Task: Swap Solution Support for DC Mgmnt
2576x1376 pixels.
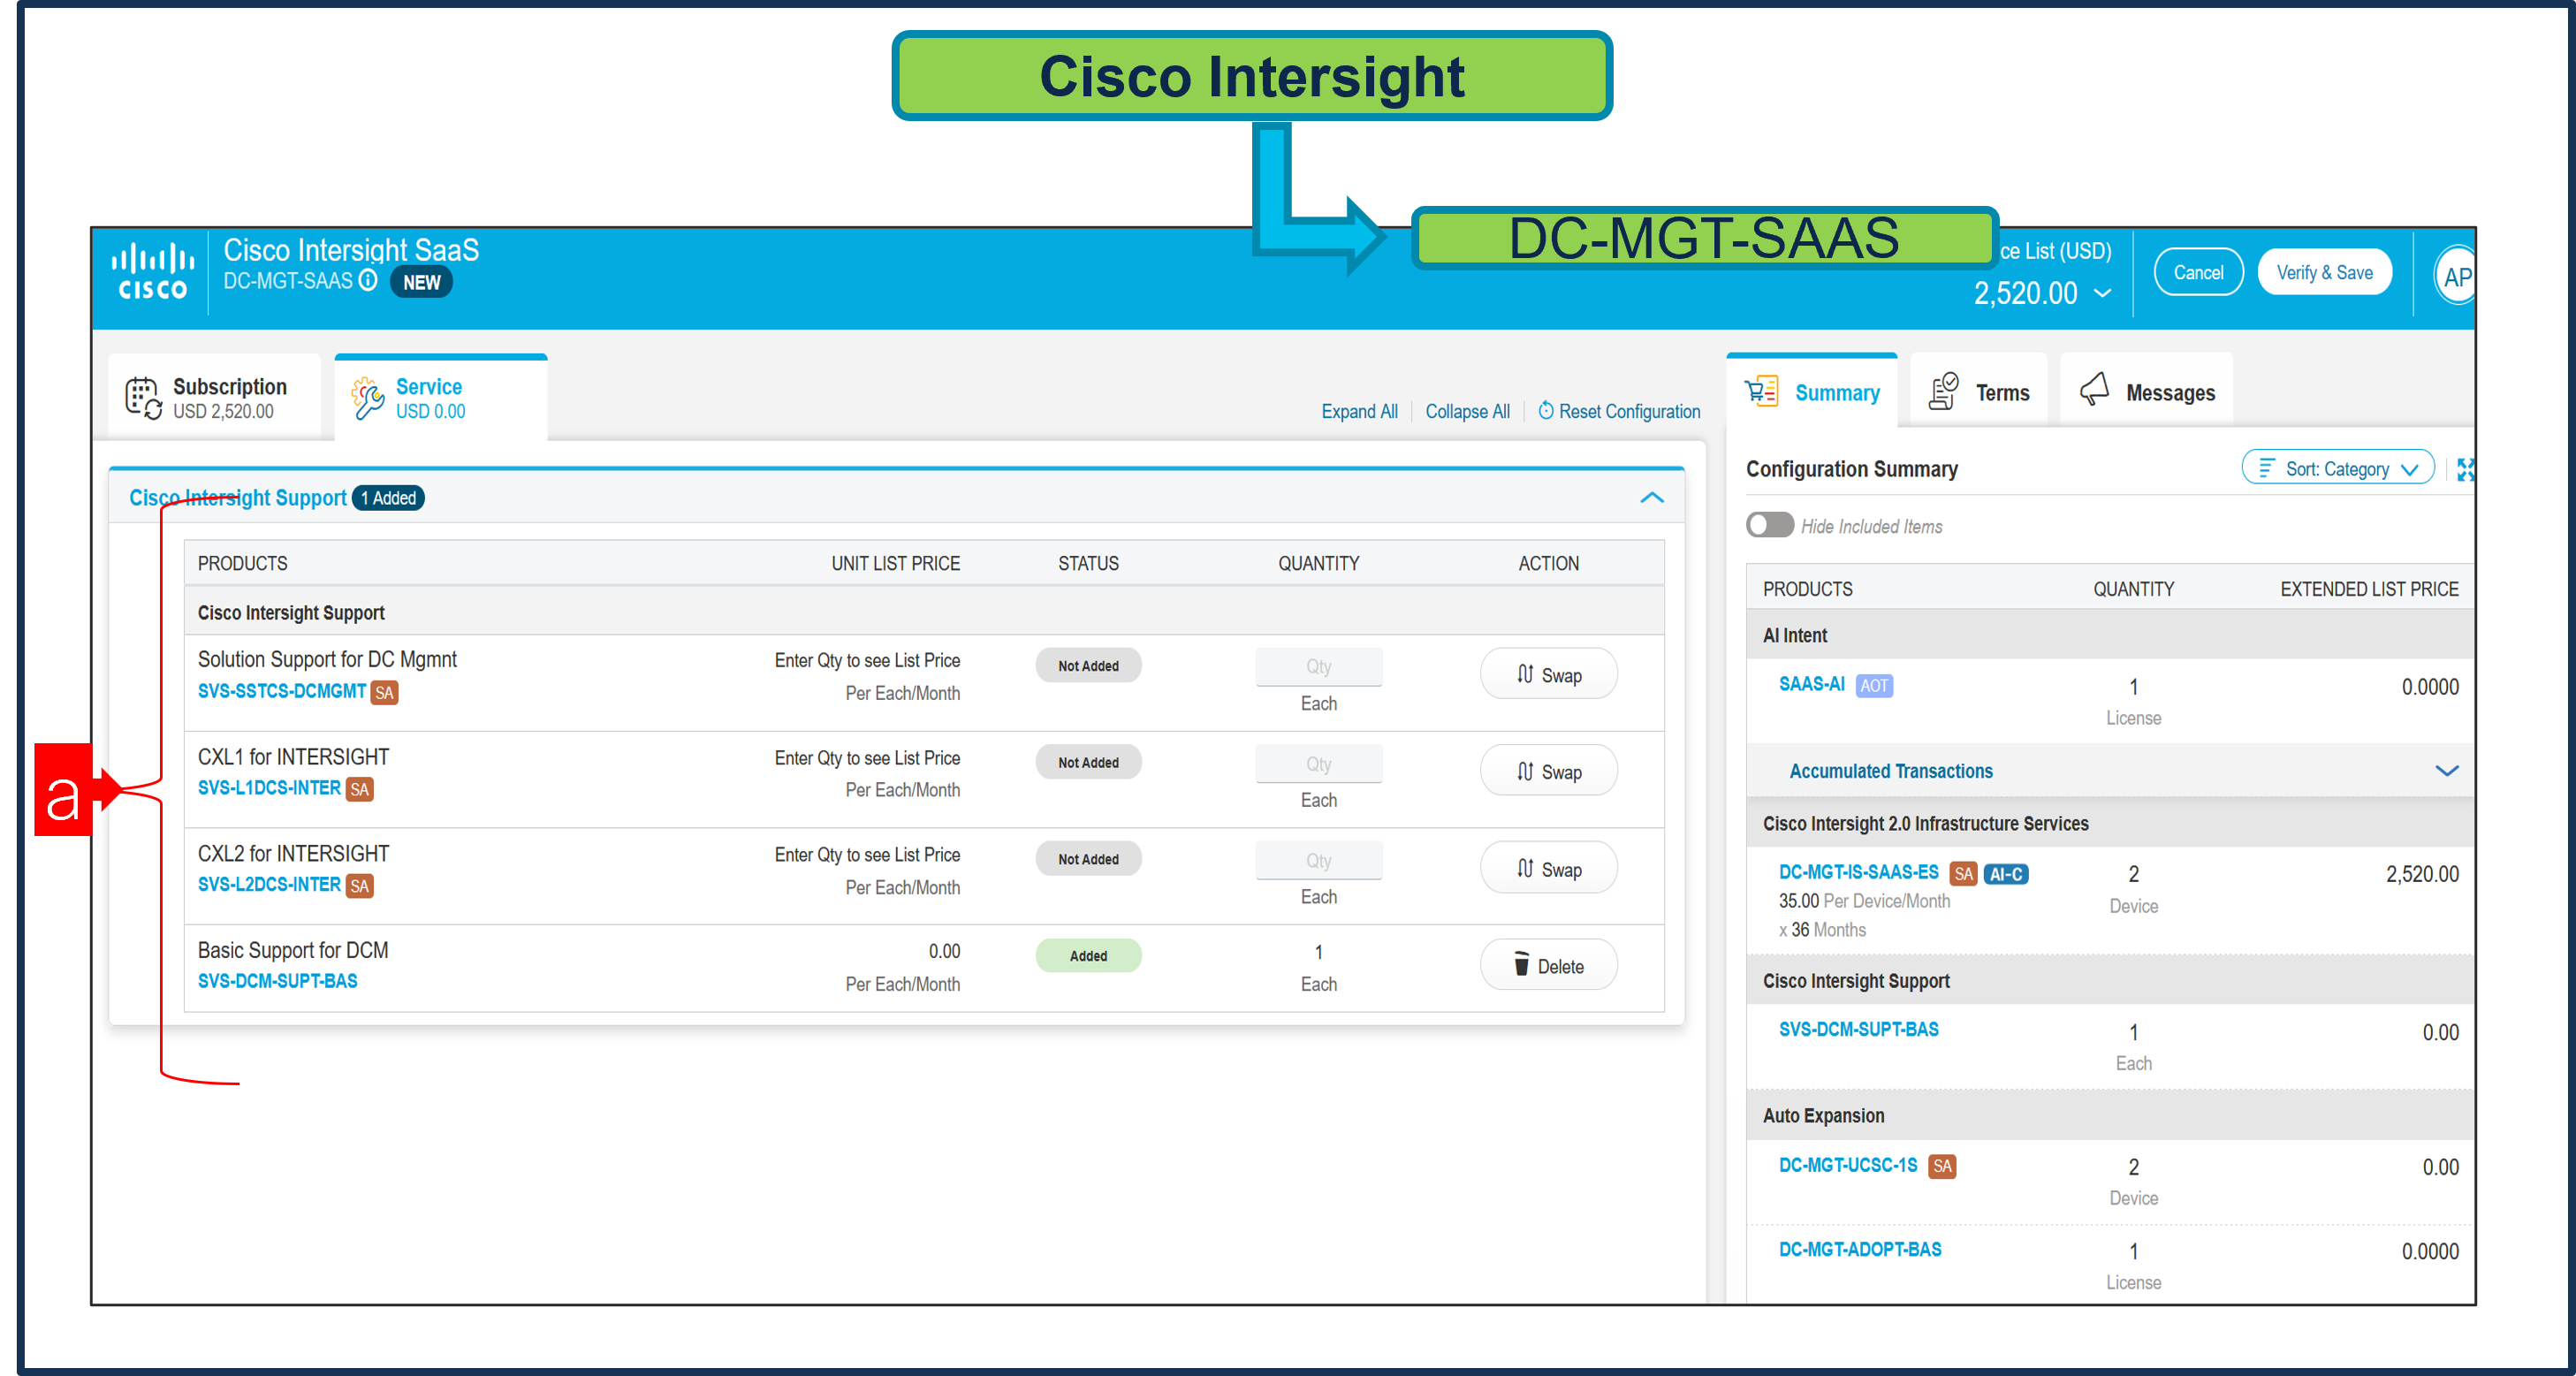Action: coord(1547,674)
